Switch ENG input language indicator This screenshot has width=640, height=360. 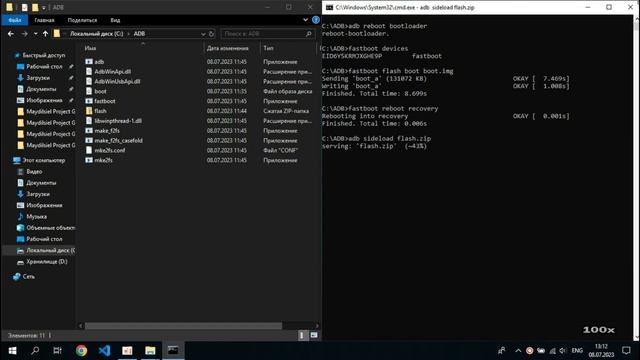577,351
